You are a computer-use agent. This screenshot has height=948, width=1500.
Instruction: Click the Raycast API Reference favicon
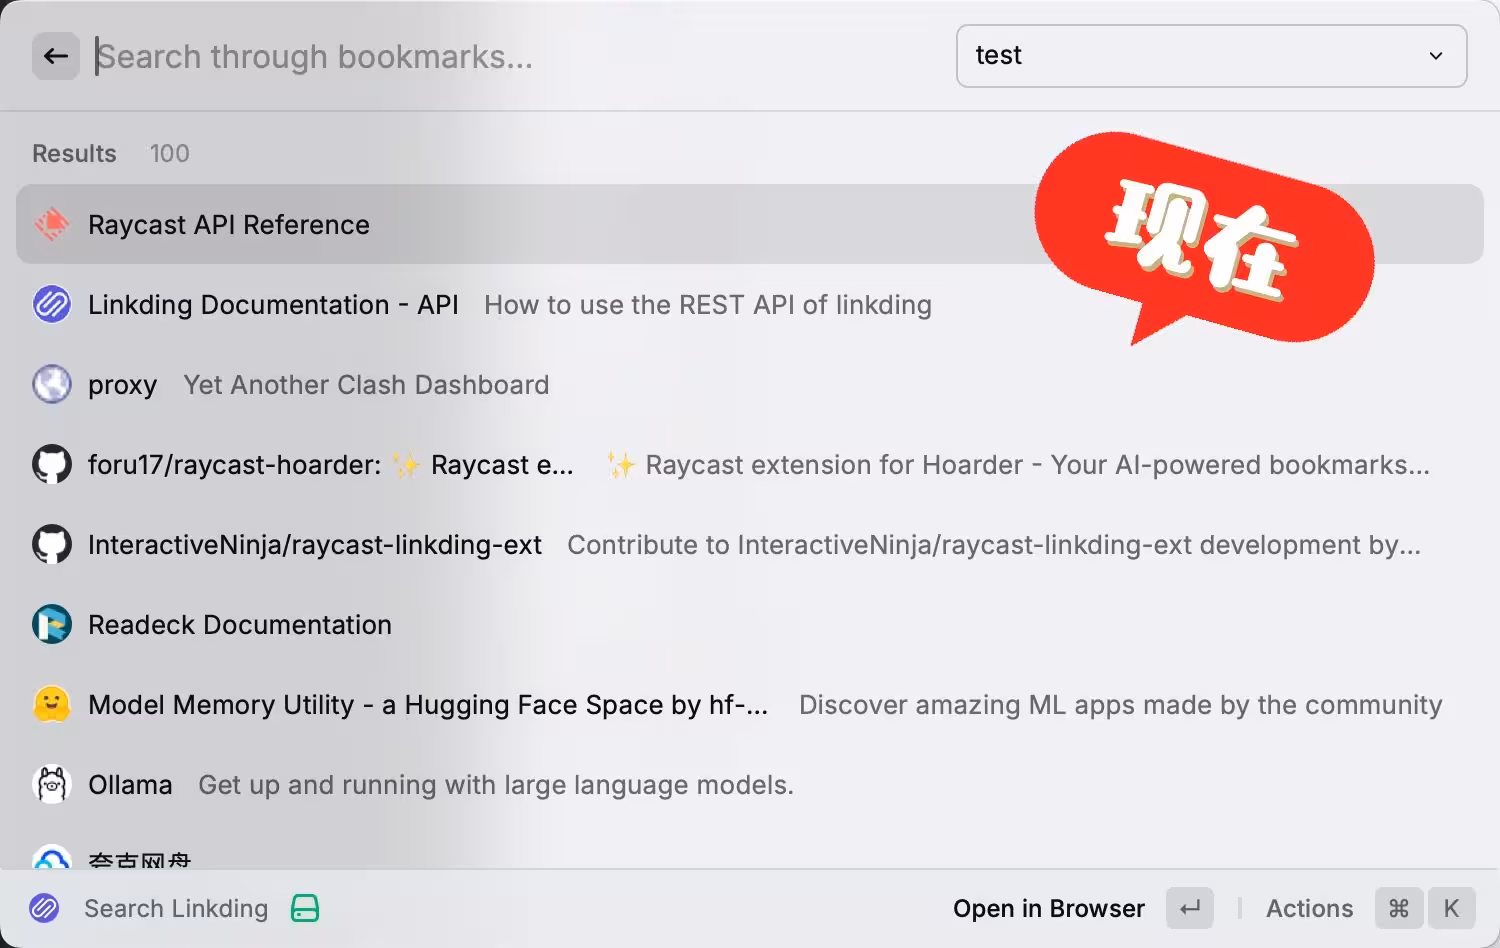(x=52, y=224)
